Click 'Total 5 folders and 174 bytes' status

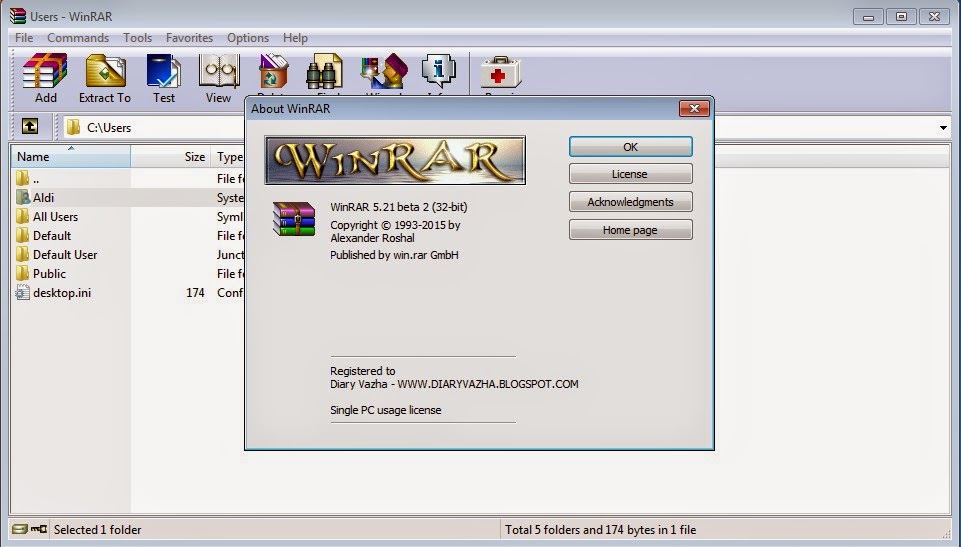pos(601,529)
